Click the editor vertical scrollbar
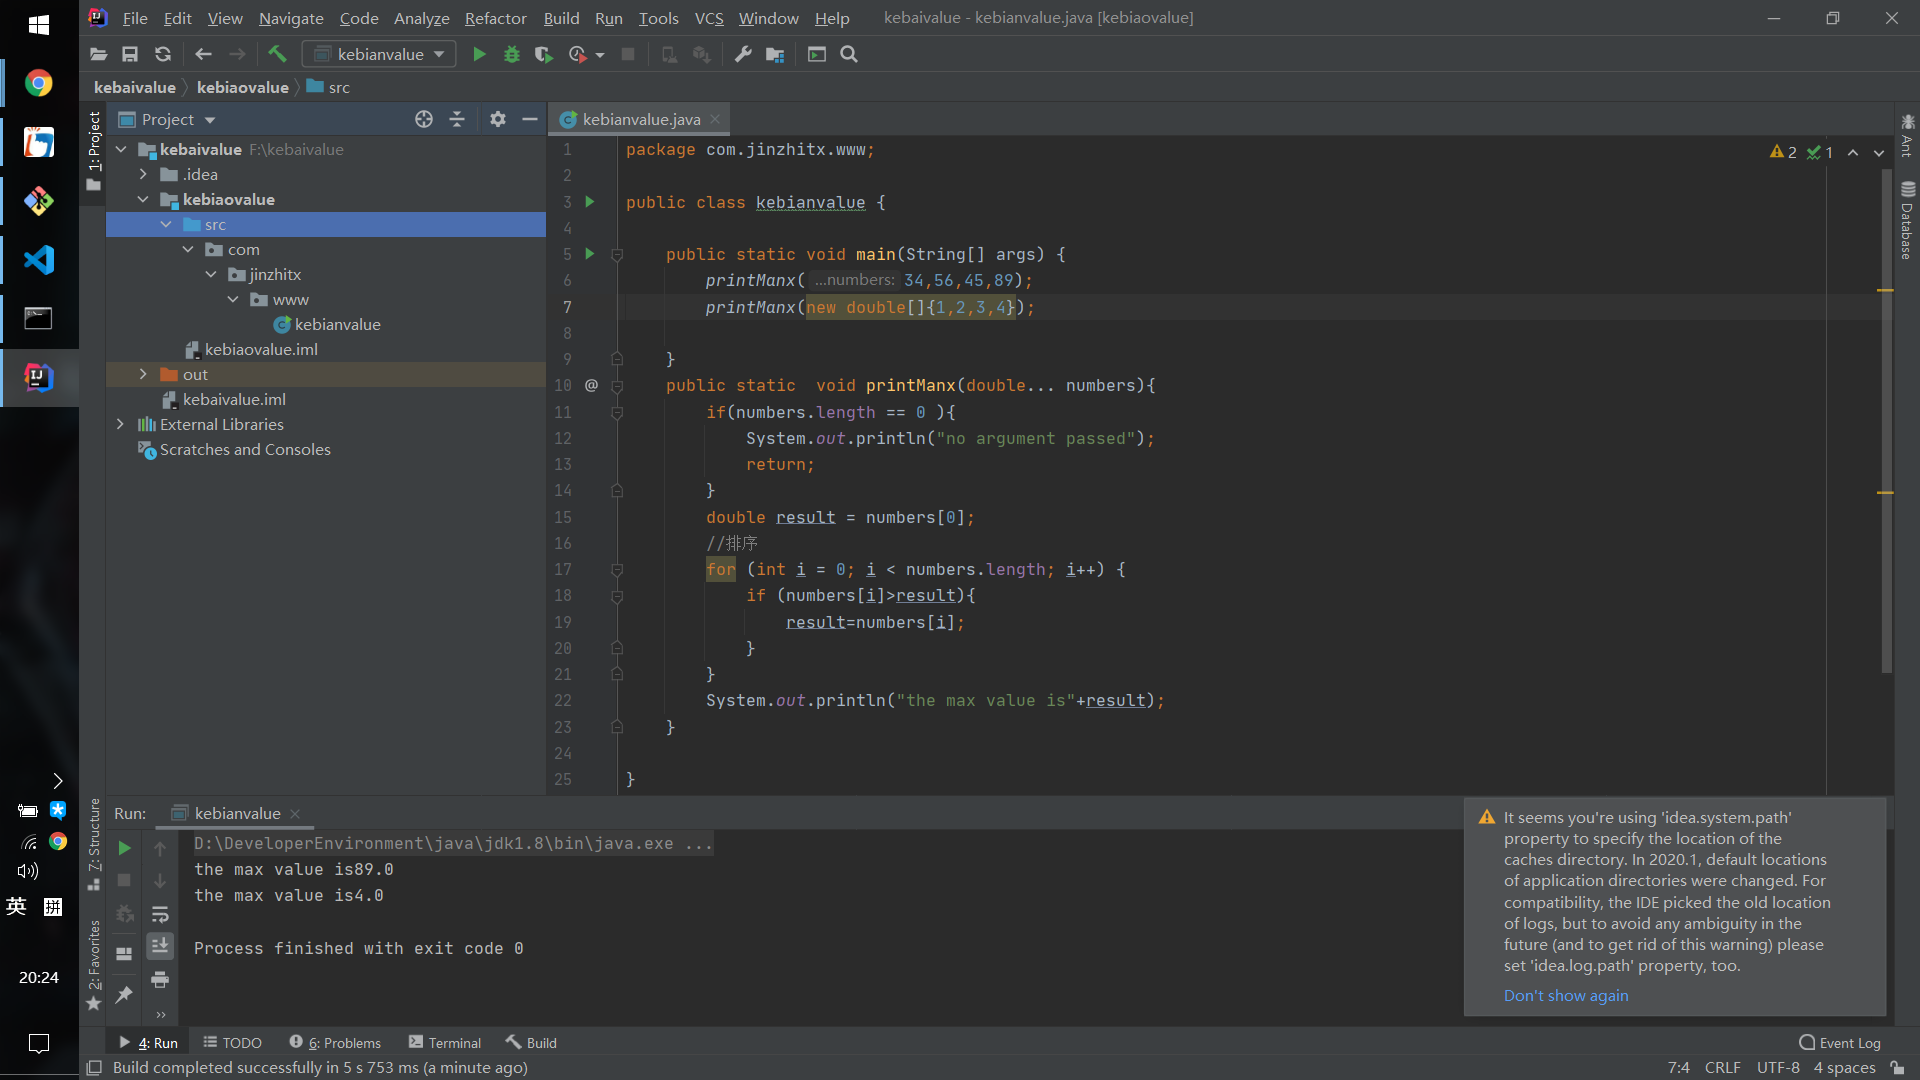1920x1080 pixels. [1886, 420]
